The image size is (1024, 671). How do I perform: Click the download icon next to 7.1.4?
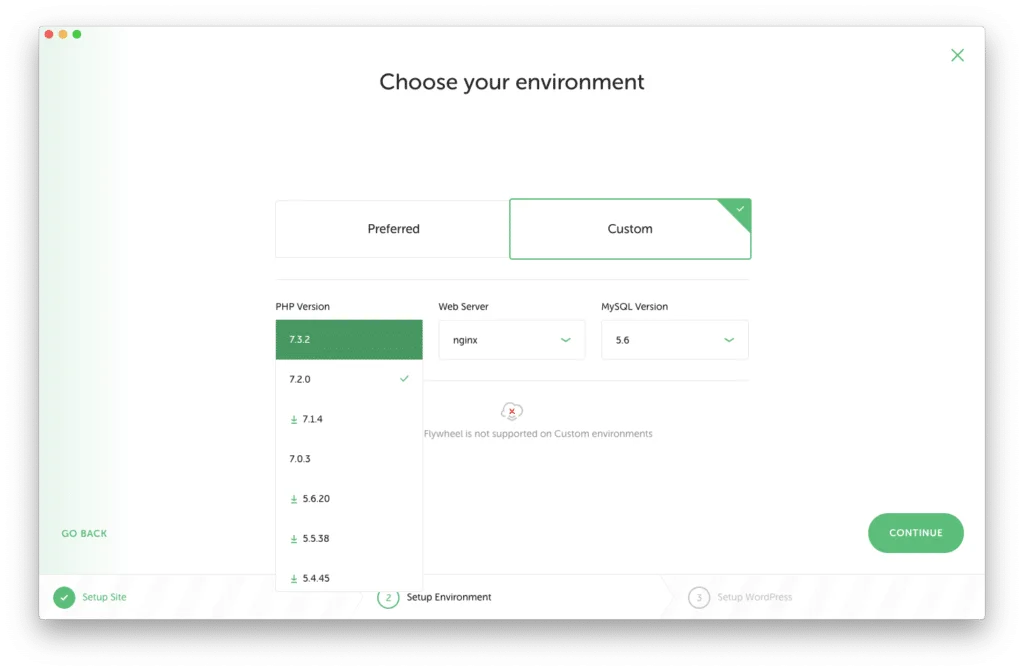pos(294,419)
